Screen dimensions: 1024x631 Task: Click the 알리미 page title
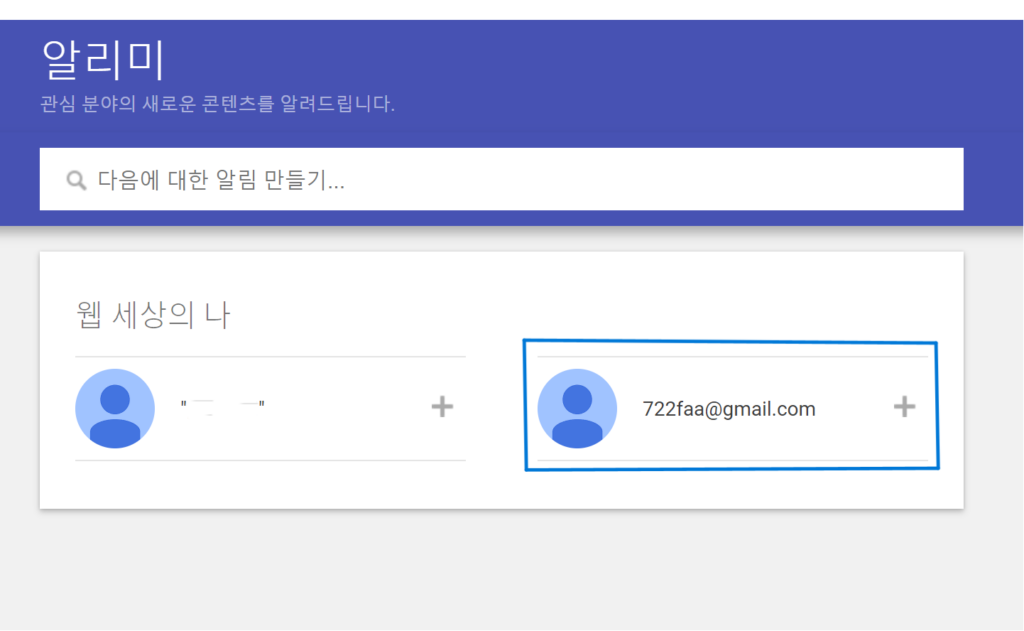pyautogui.click(x=103, y=59)
